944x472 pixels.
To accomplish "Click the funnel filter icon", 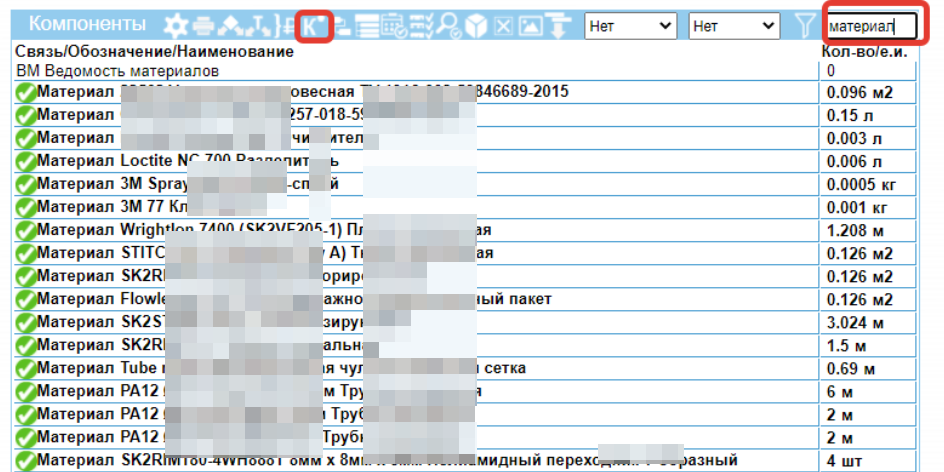I will click(804, 25).
